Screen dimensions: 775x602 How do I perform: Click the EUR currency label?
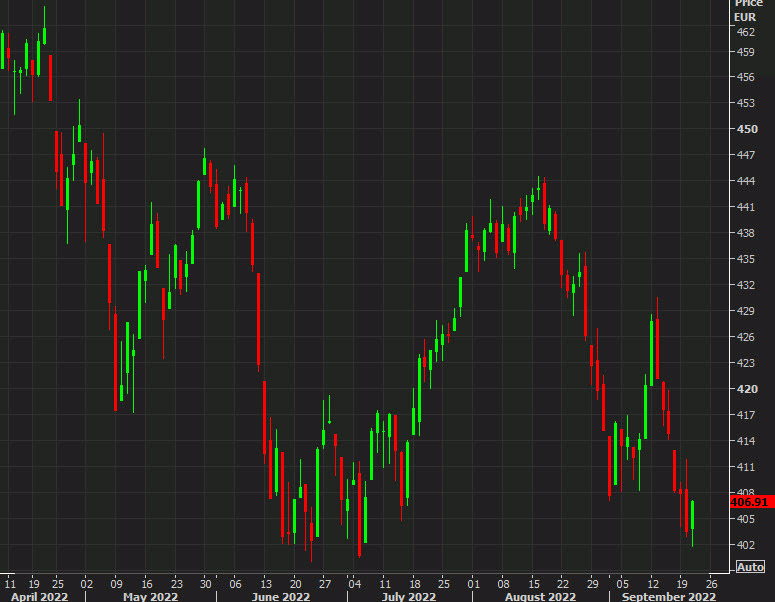tap(745, 17)
